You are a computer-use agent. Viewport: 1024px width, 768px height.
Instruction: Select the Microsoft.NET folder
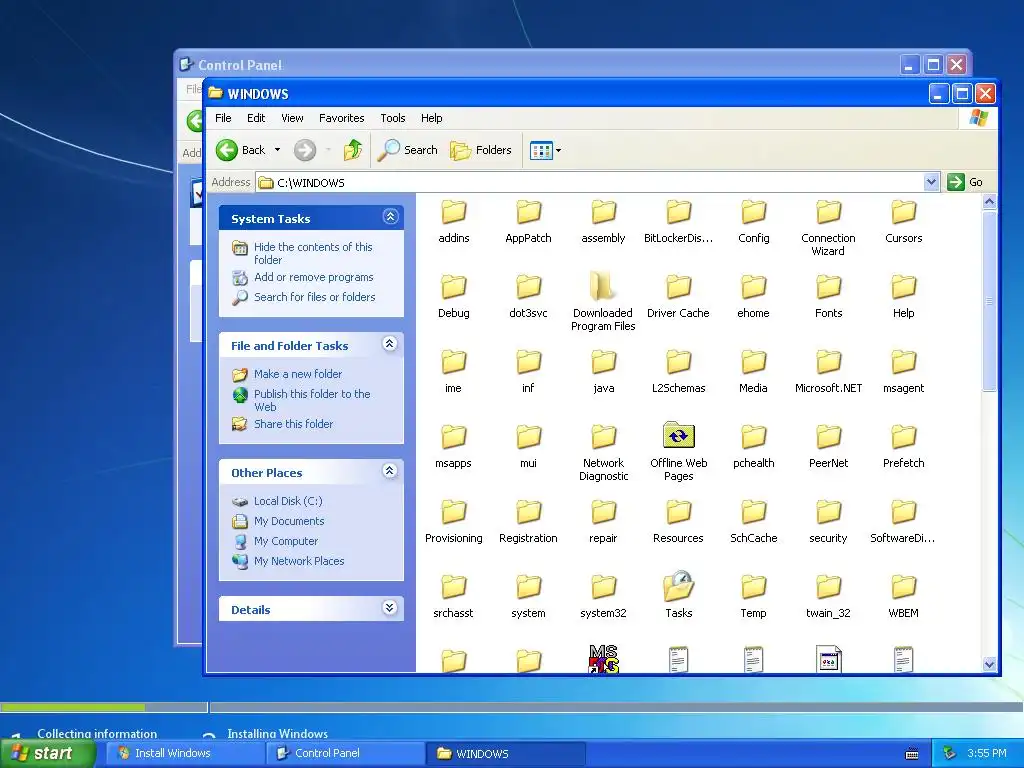point(828,362)
